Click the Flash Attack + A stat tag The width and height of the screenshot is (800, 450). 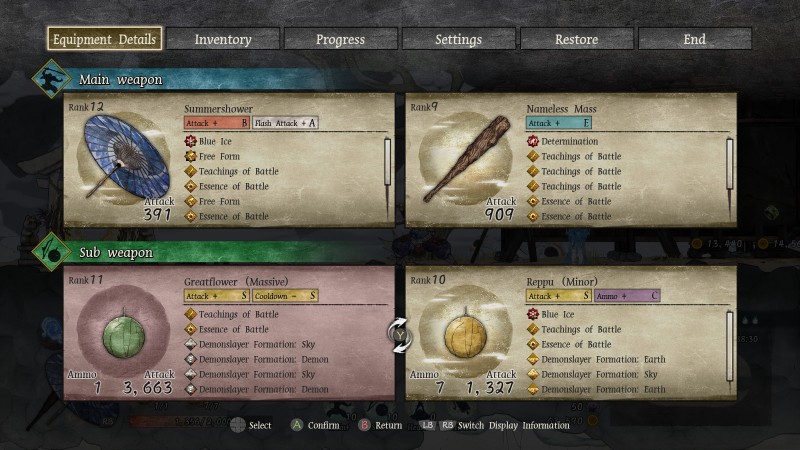pyautogui.click(x=285, y=123)
